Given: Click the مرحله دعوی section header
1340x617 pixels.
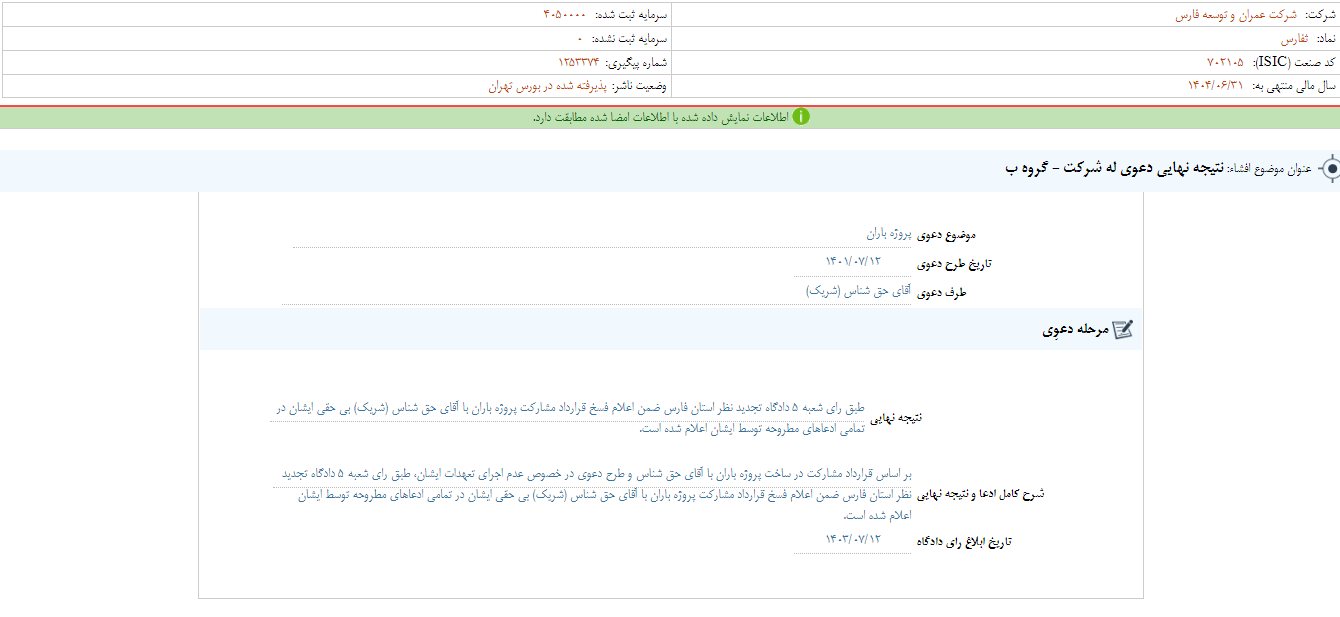Looking at the screenshot, I should tap(1074, 330).
